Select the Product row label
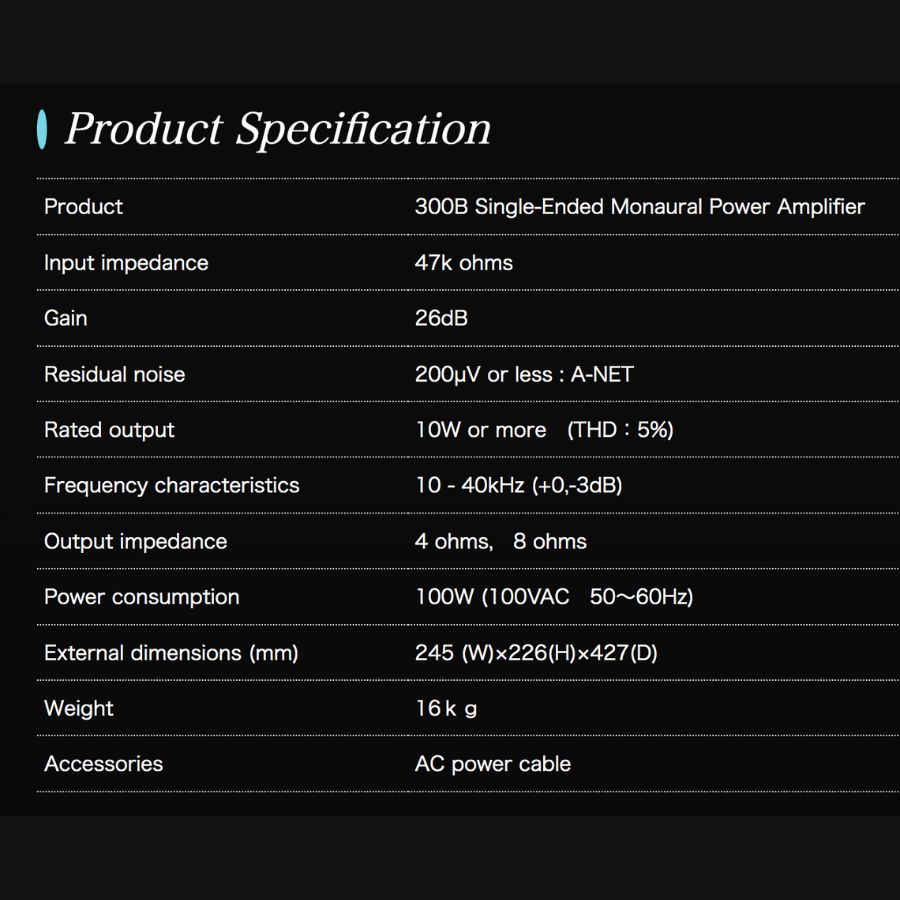 pyautogui.click(x=84, y=207)
